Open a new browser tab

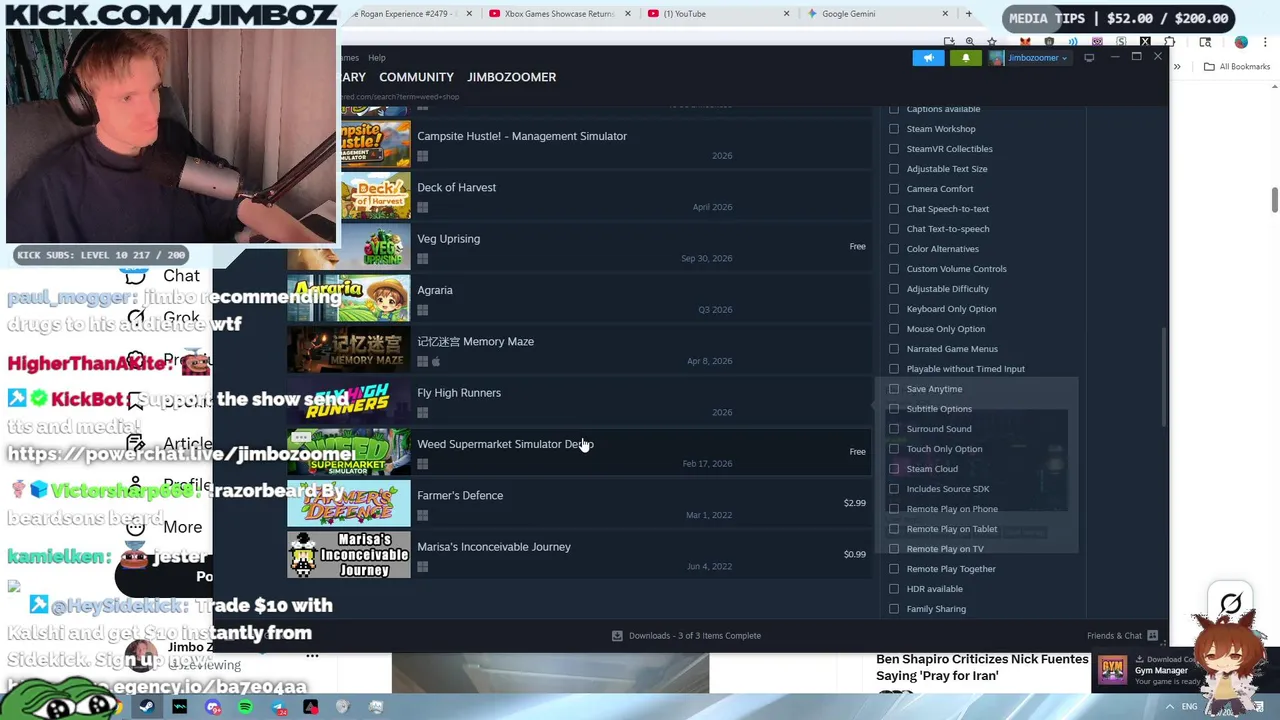(968, 14)
